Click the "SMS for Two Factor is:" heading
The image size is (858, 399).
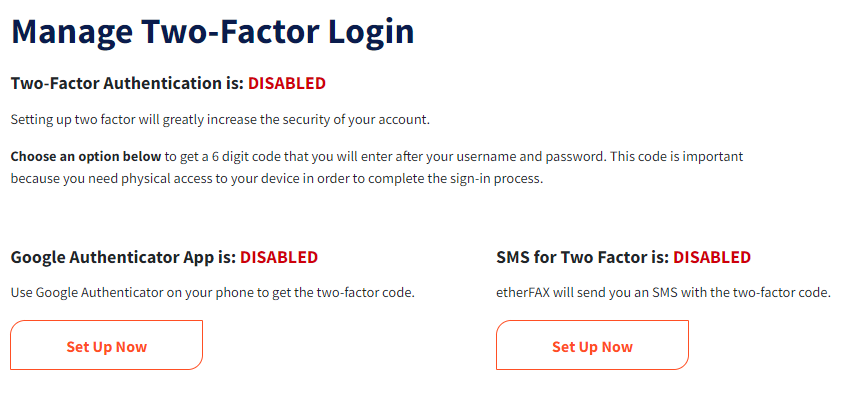583,257
